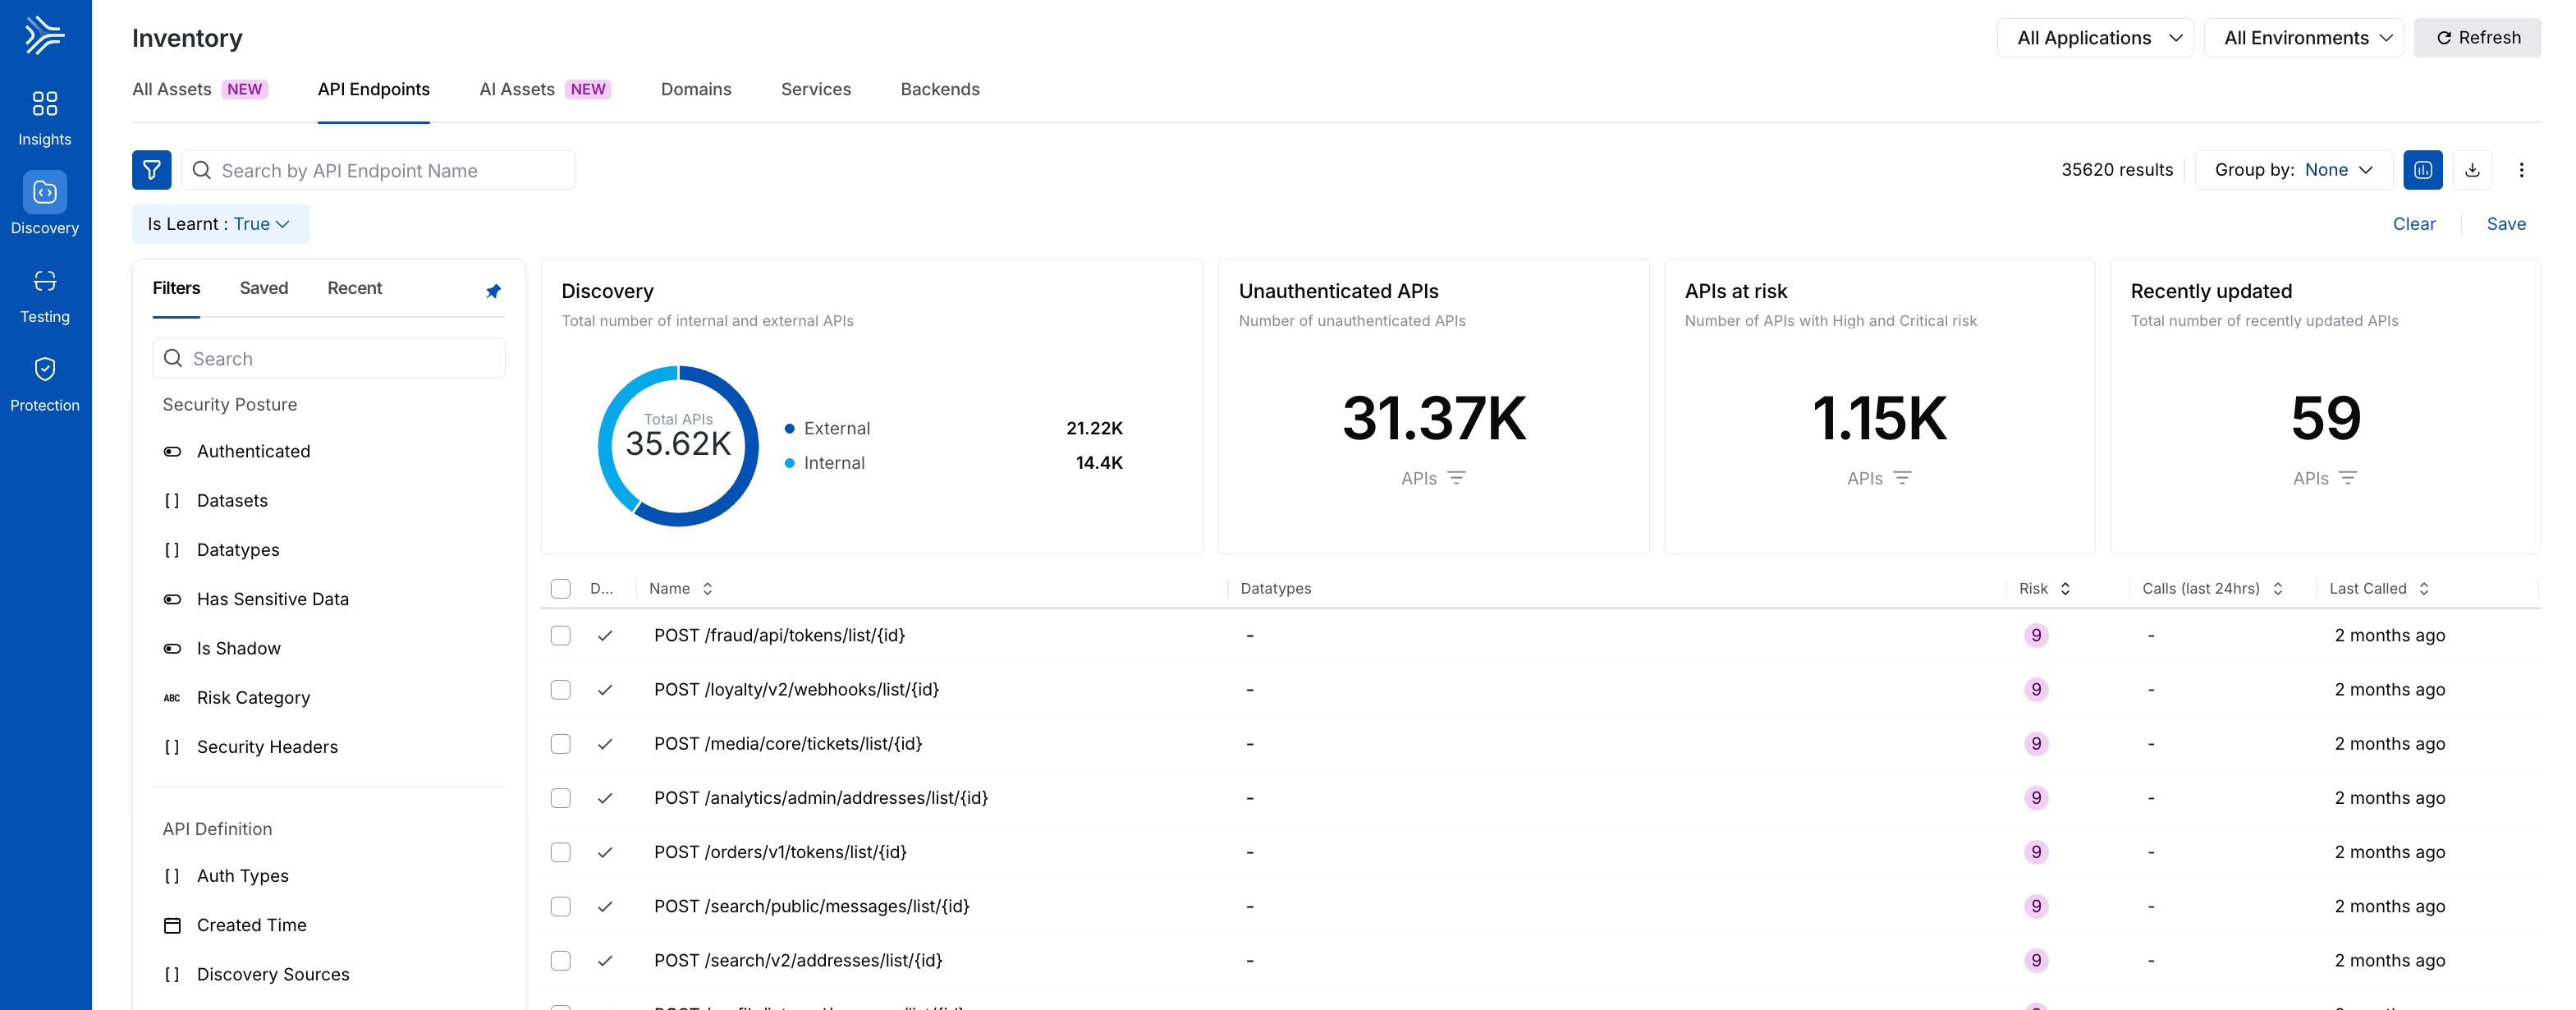
Task: Click the download export icon
Action: coord(2472,170)
